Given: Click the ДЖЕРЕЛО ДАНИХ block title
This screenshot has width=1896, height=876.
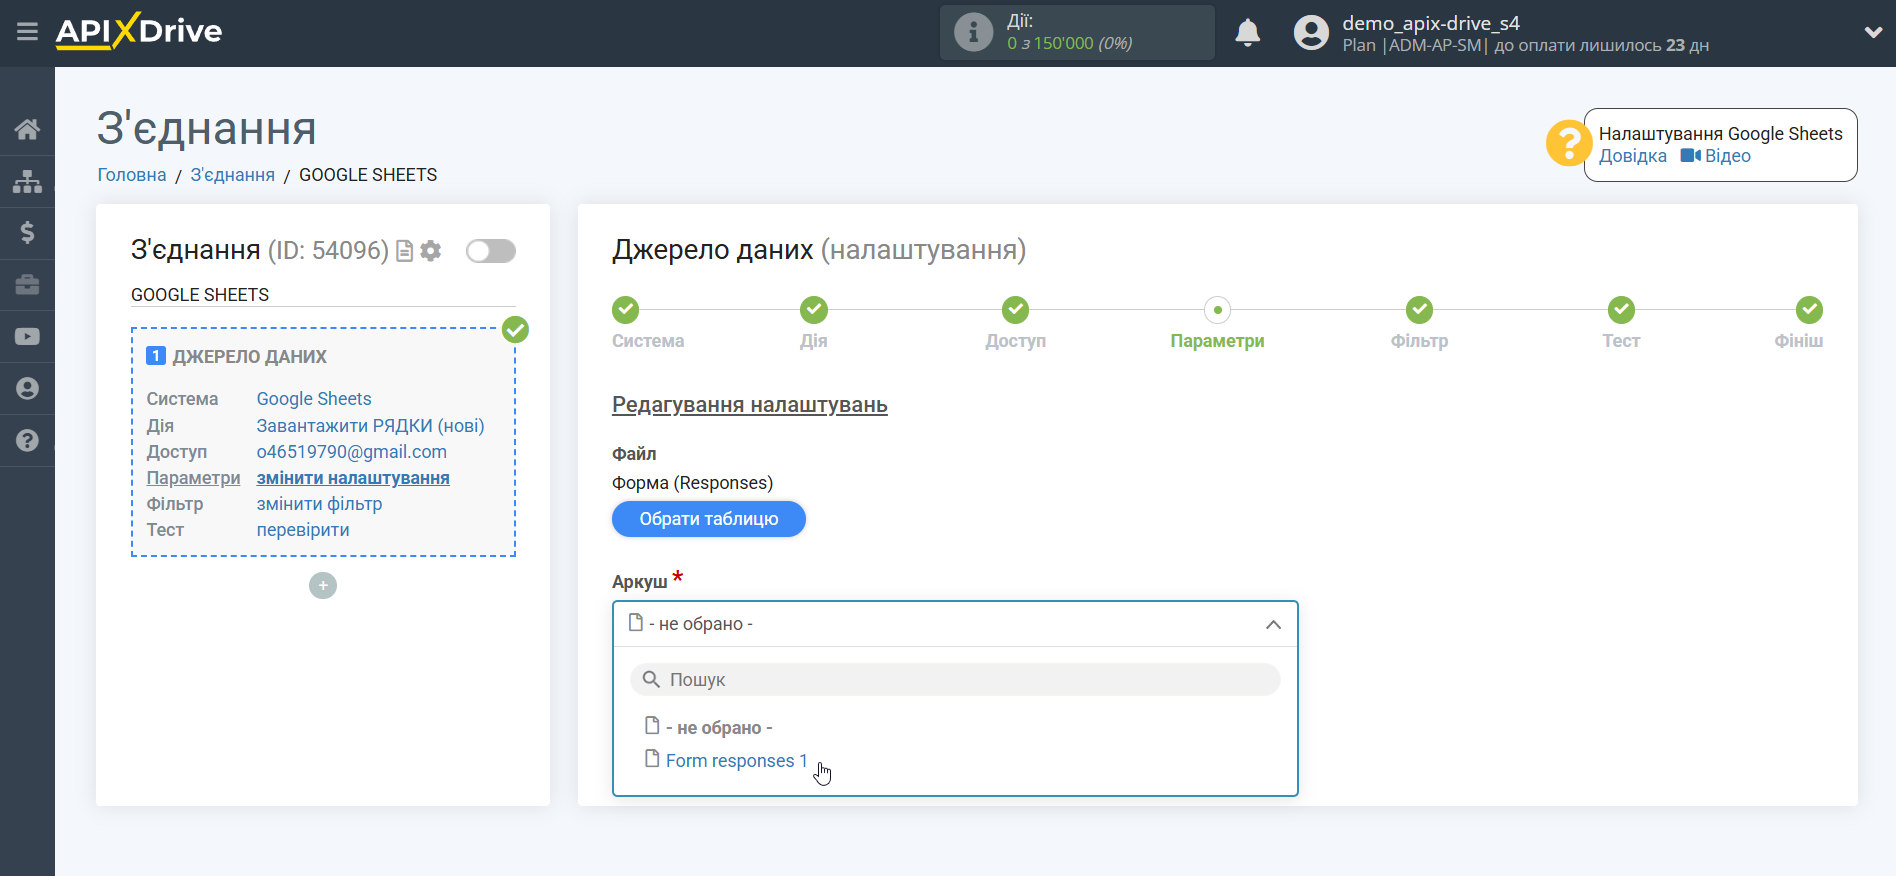Looking at the screenshot, I should tap(250, 357).
